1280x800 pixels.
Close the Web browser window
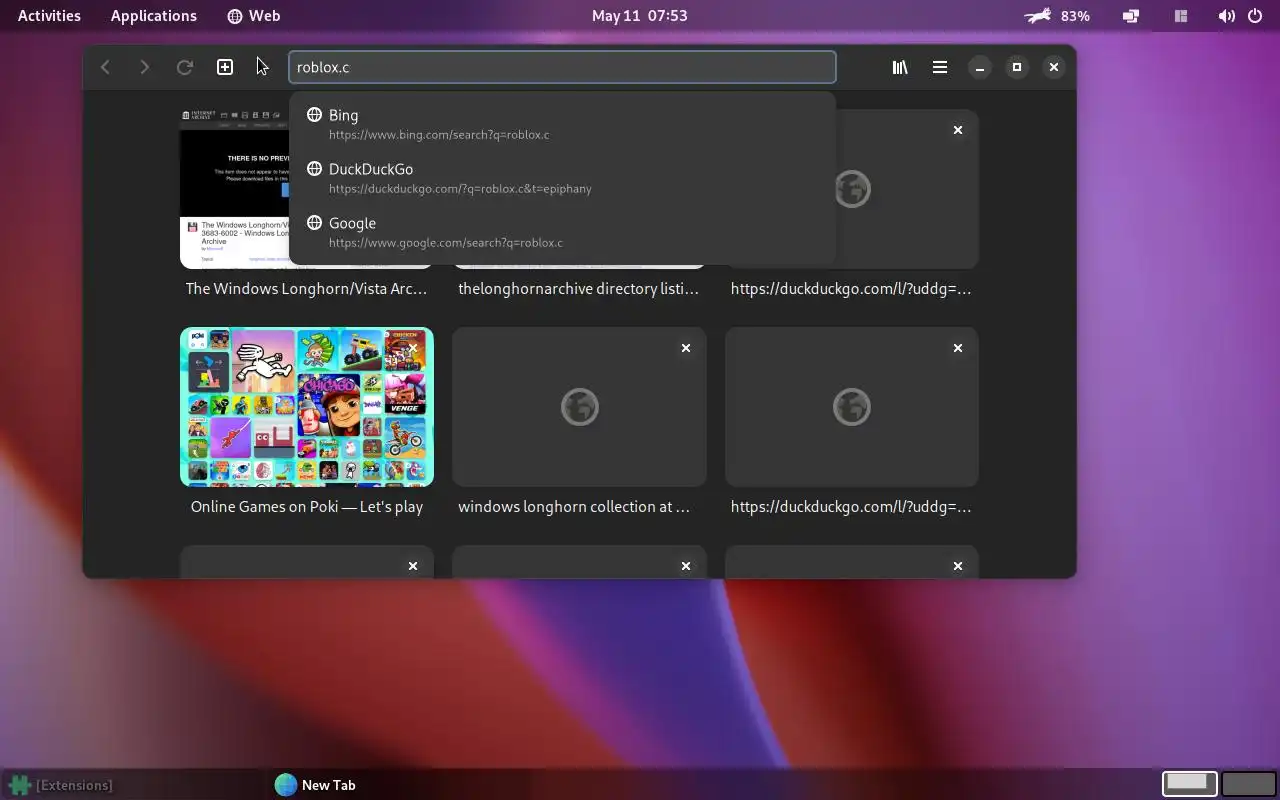(1054, 67)
